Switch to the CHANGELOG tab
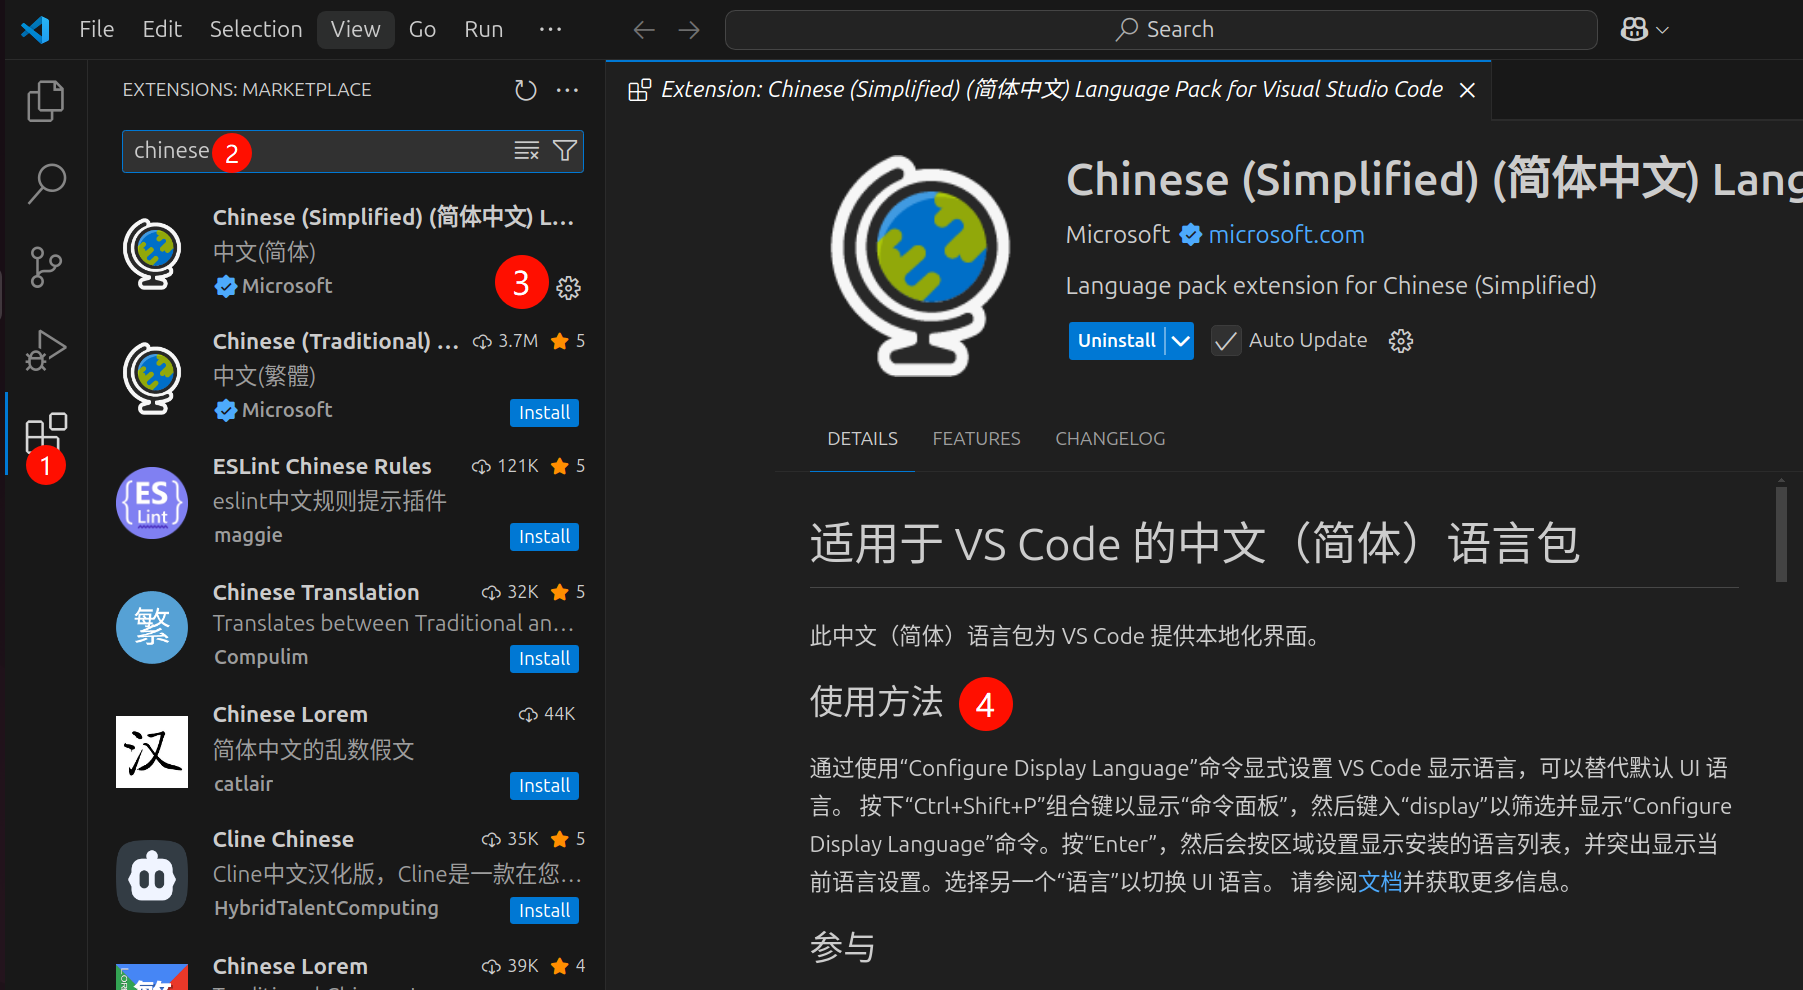 [1110, 438]
